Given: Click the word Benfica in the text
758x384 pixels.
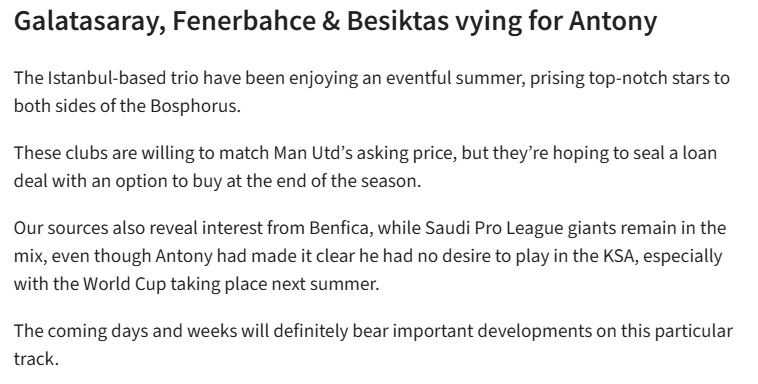Looking at the screenshot, I should (x=340, y=228).
